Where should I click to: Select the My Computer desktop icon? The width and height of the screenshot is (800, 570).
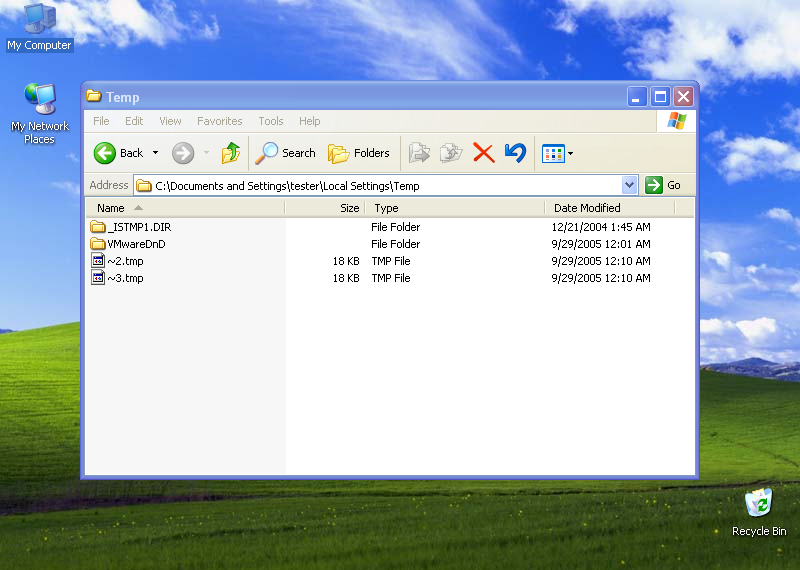(x=40, y=19)
